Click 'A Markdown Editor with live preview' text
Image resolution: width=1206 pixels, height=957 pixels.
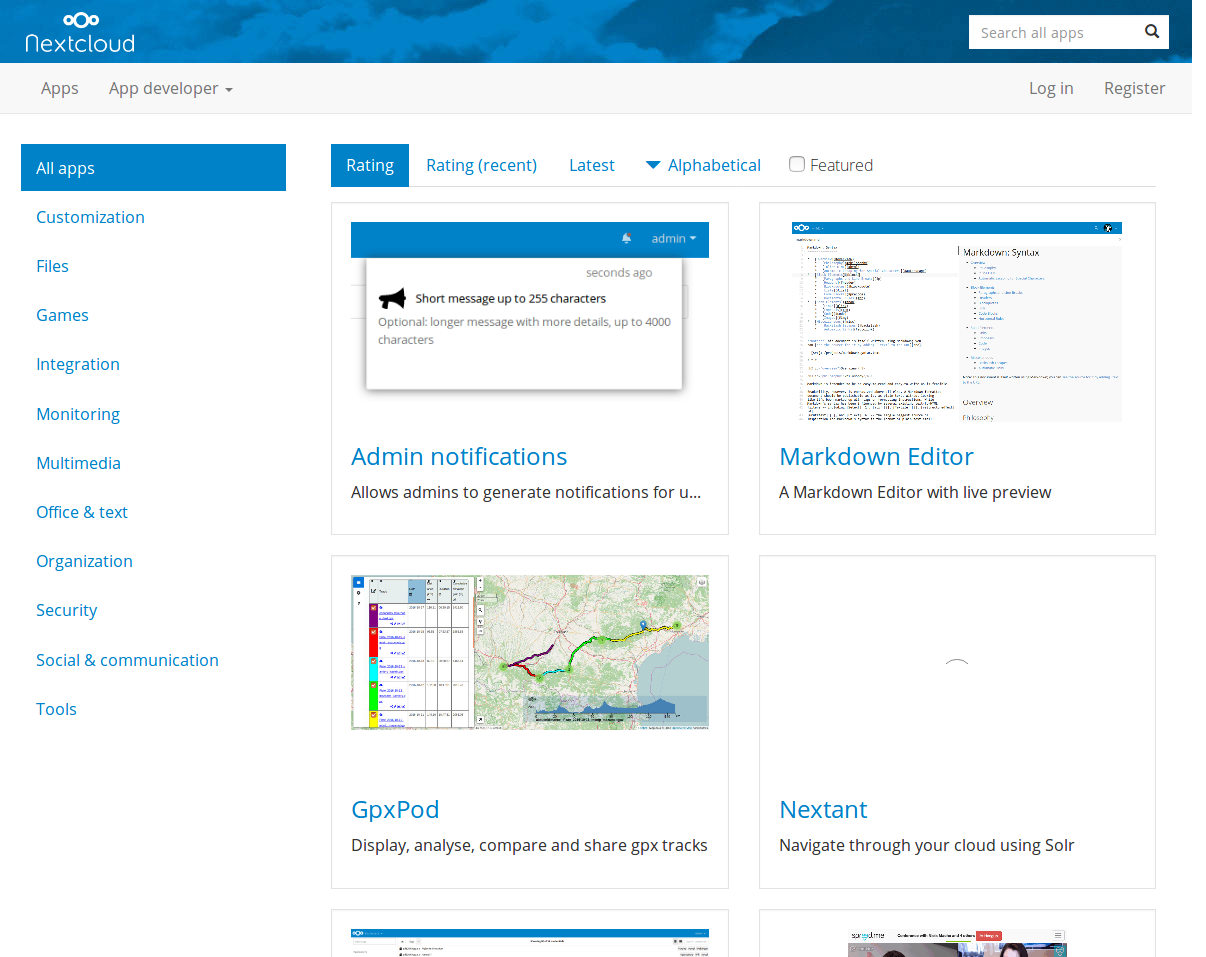915,492
